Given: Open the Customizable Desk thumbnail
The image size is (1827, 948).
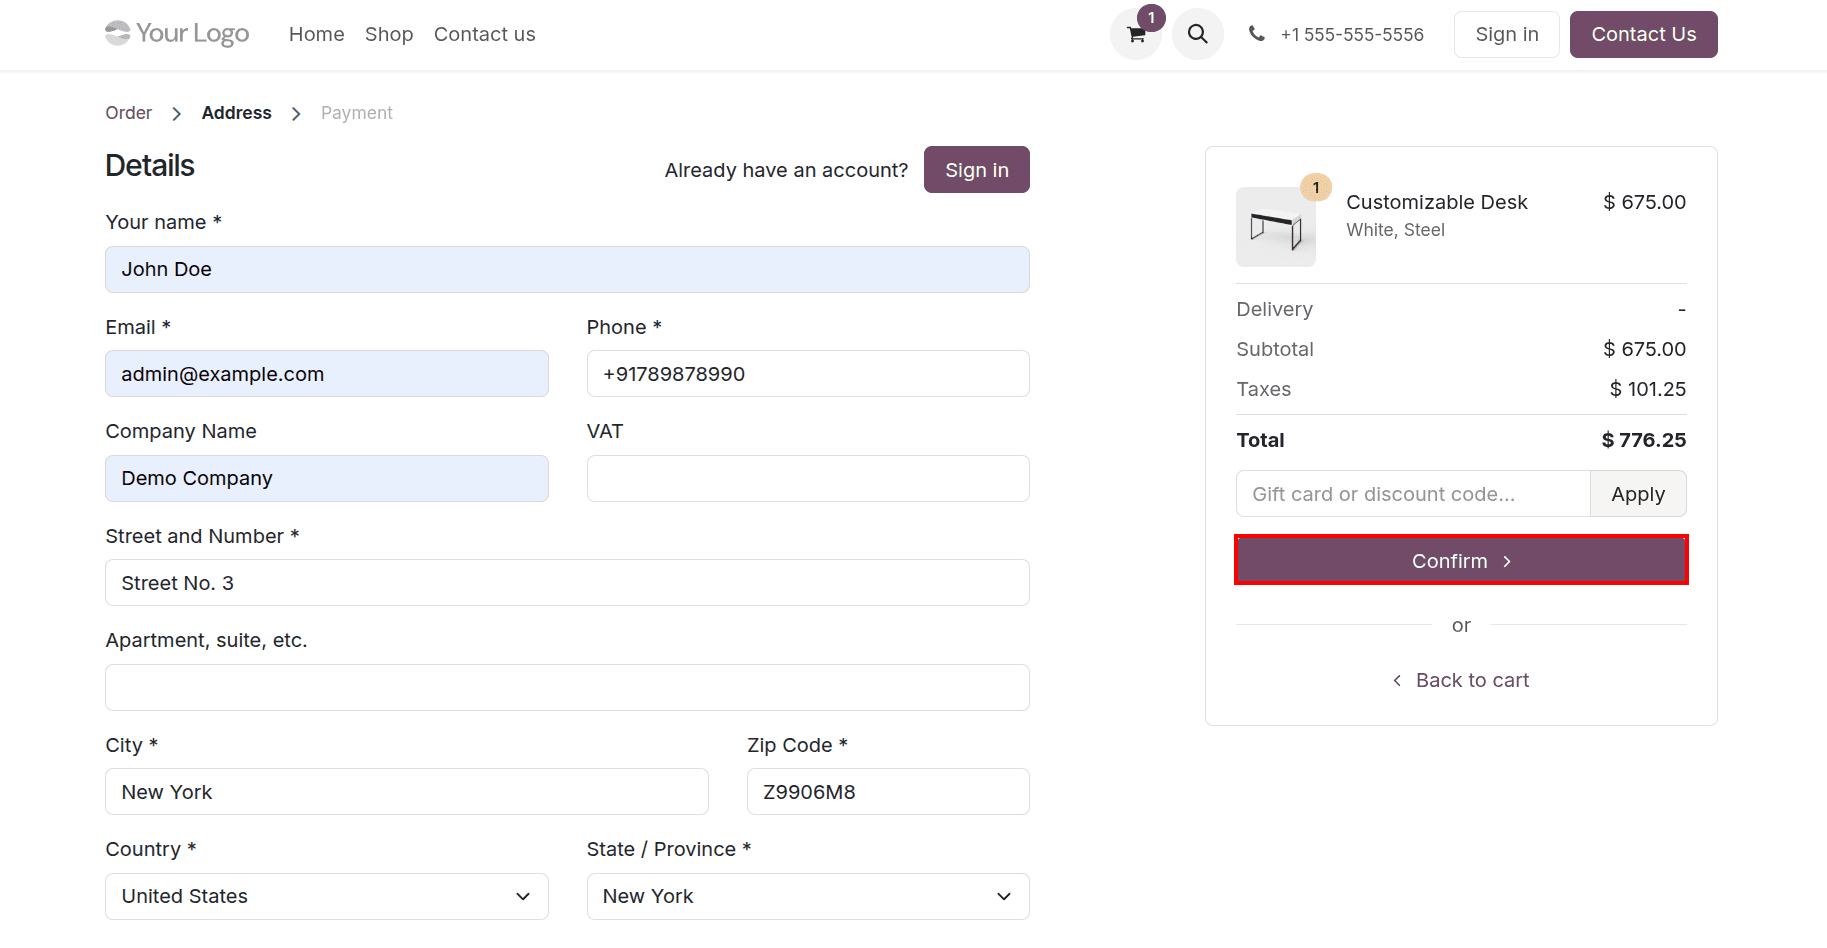Looking at the screenshot, I should click(x=1276, y=227).
